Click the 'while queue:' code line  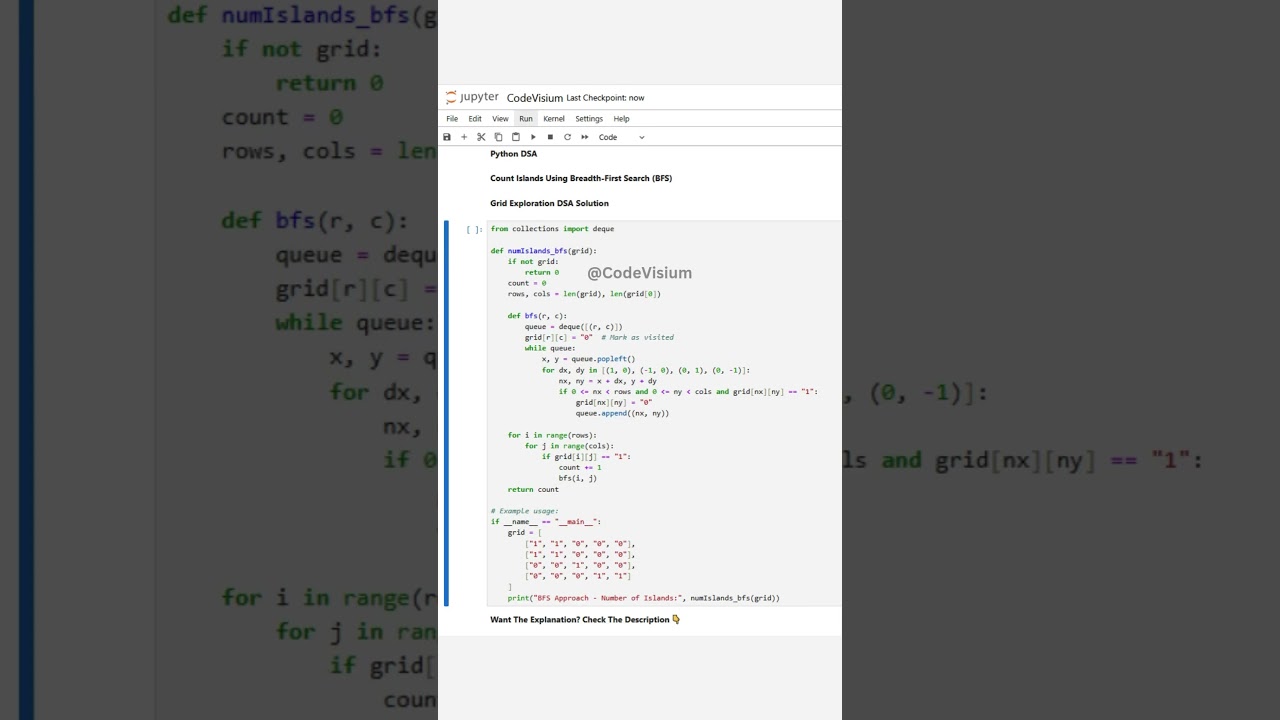point(550,348)
